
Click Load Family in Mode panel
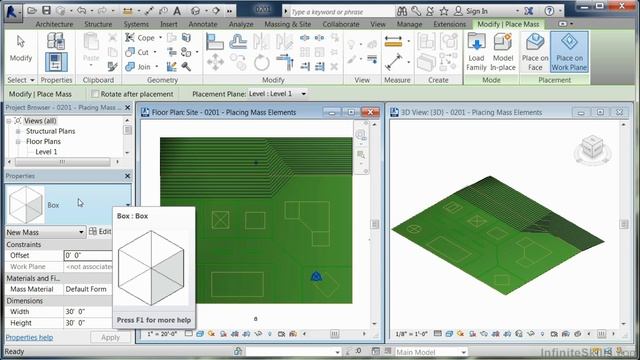click(476, 52)
